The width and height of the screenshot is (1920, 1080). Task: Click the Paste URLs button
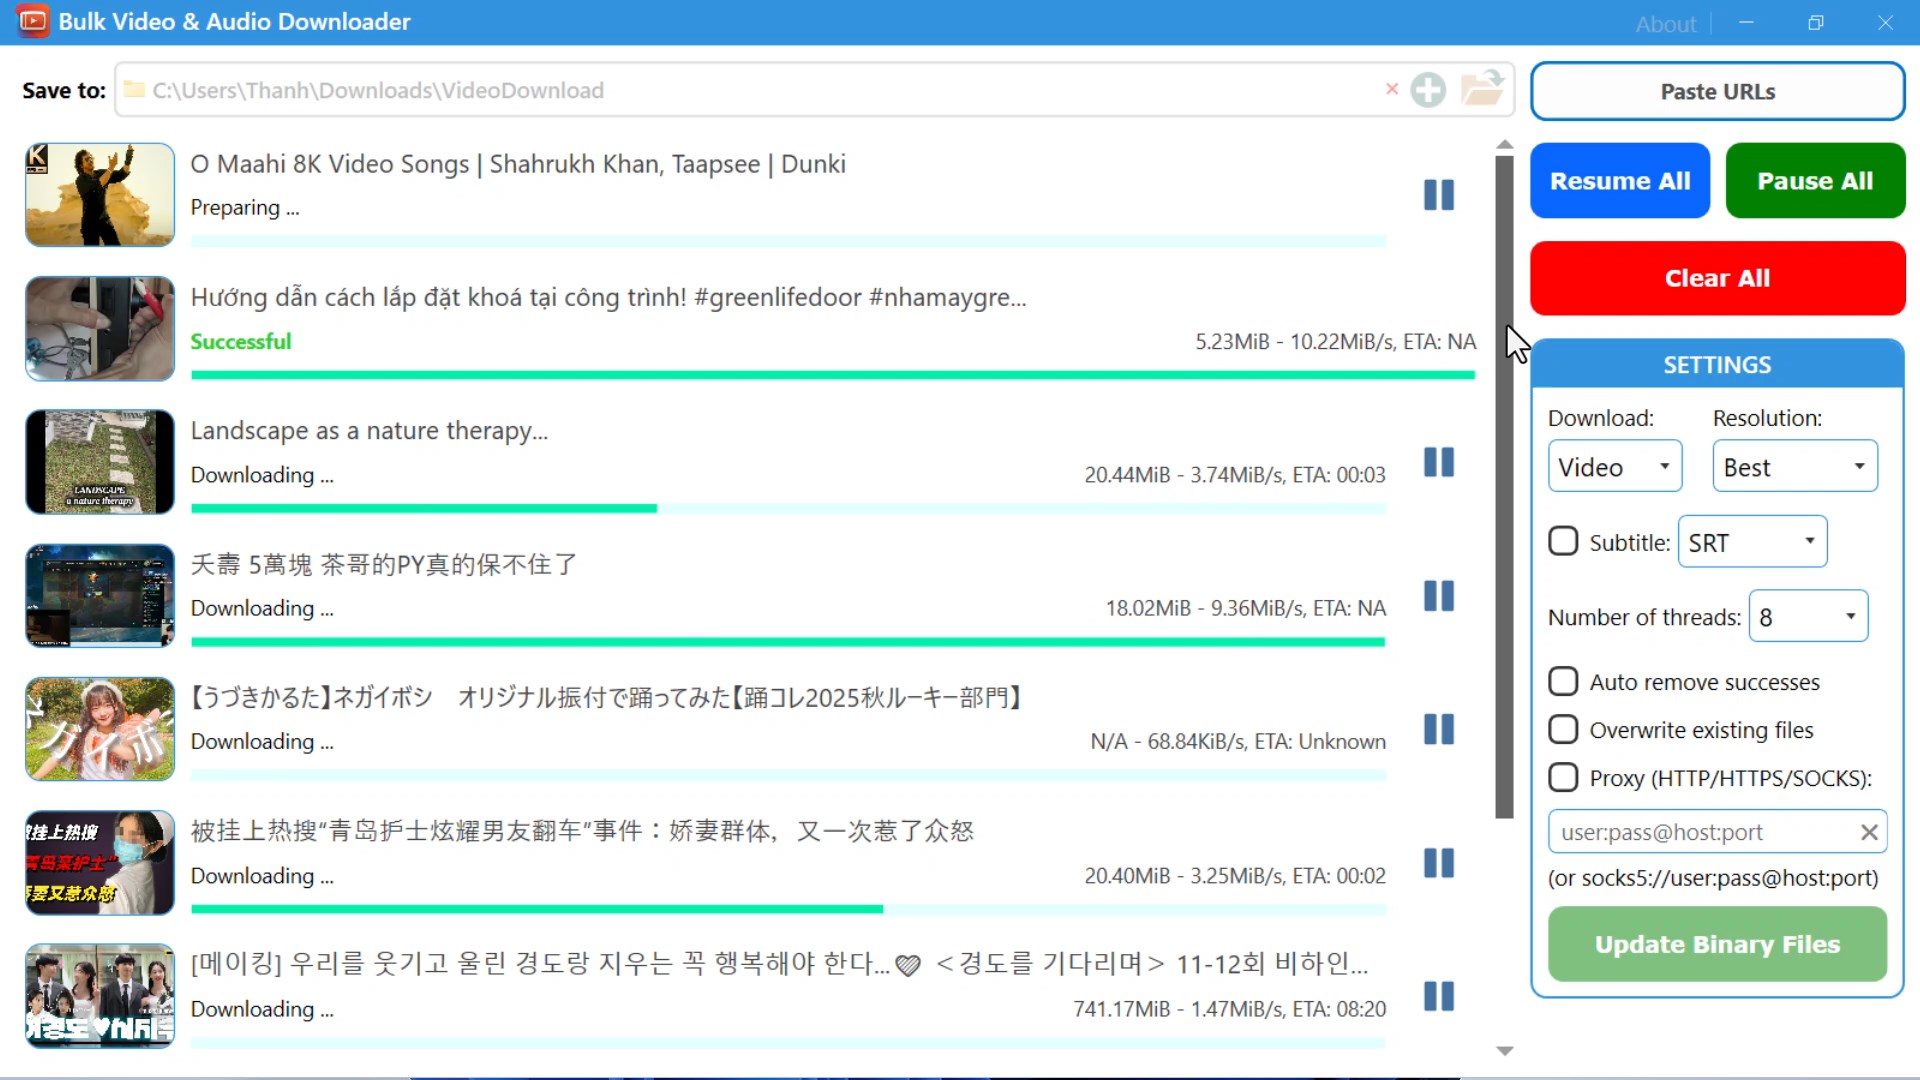pos(1717,91)
